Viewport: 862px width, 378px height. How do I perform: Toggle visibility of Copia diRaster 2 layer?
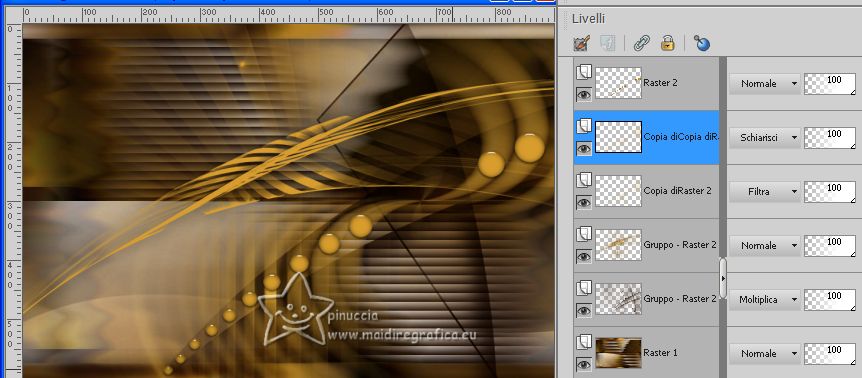pos(583,203)
